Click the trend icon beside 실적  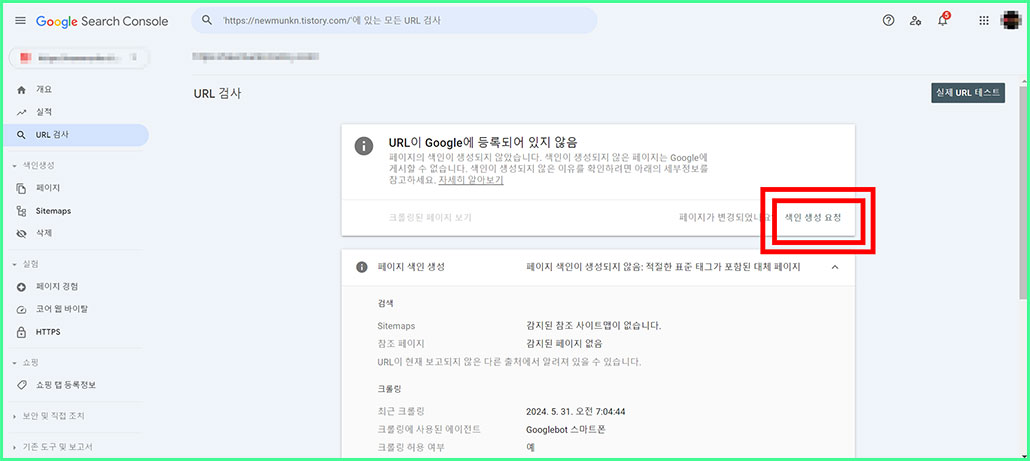(x=21, y=112)
